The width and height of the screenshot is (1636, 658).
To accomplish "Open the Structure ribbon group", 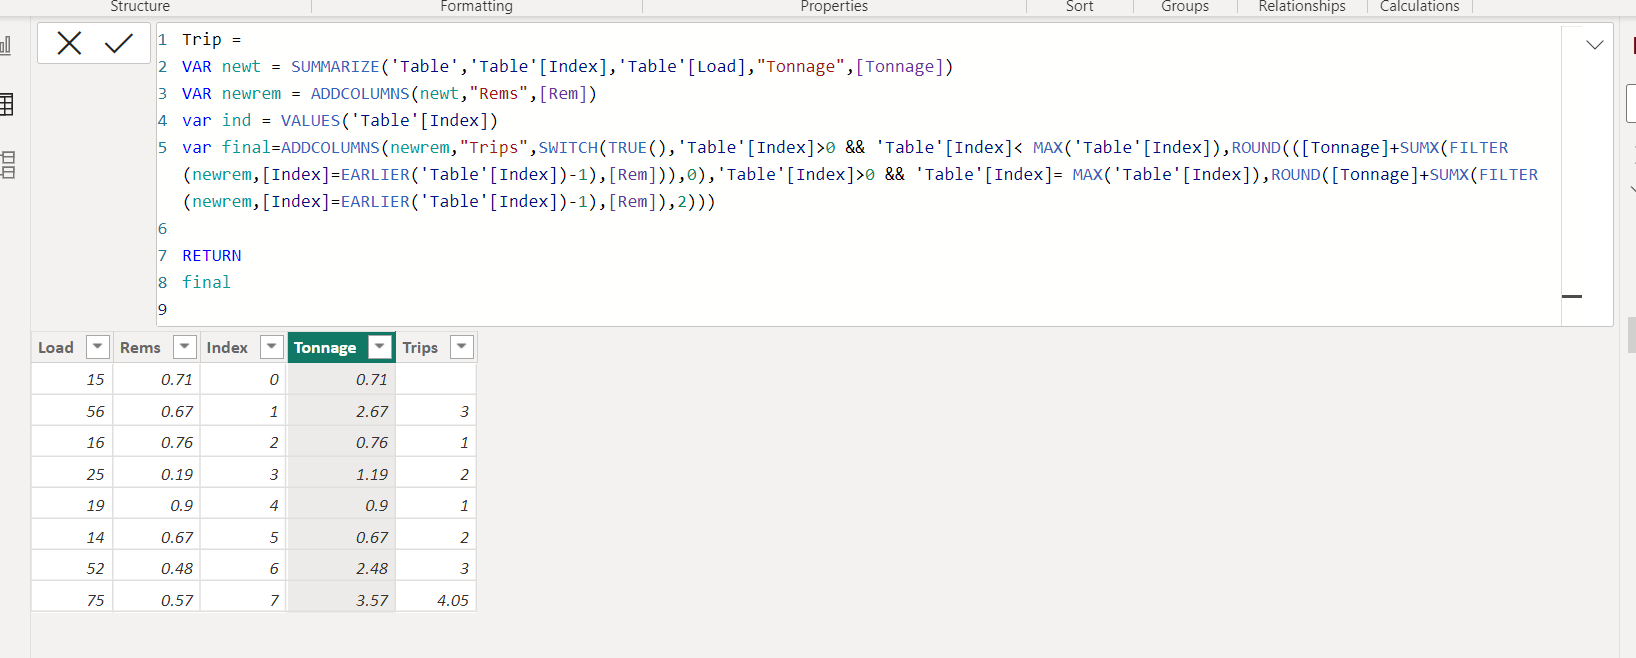I will click(140, 7).
